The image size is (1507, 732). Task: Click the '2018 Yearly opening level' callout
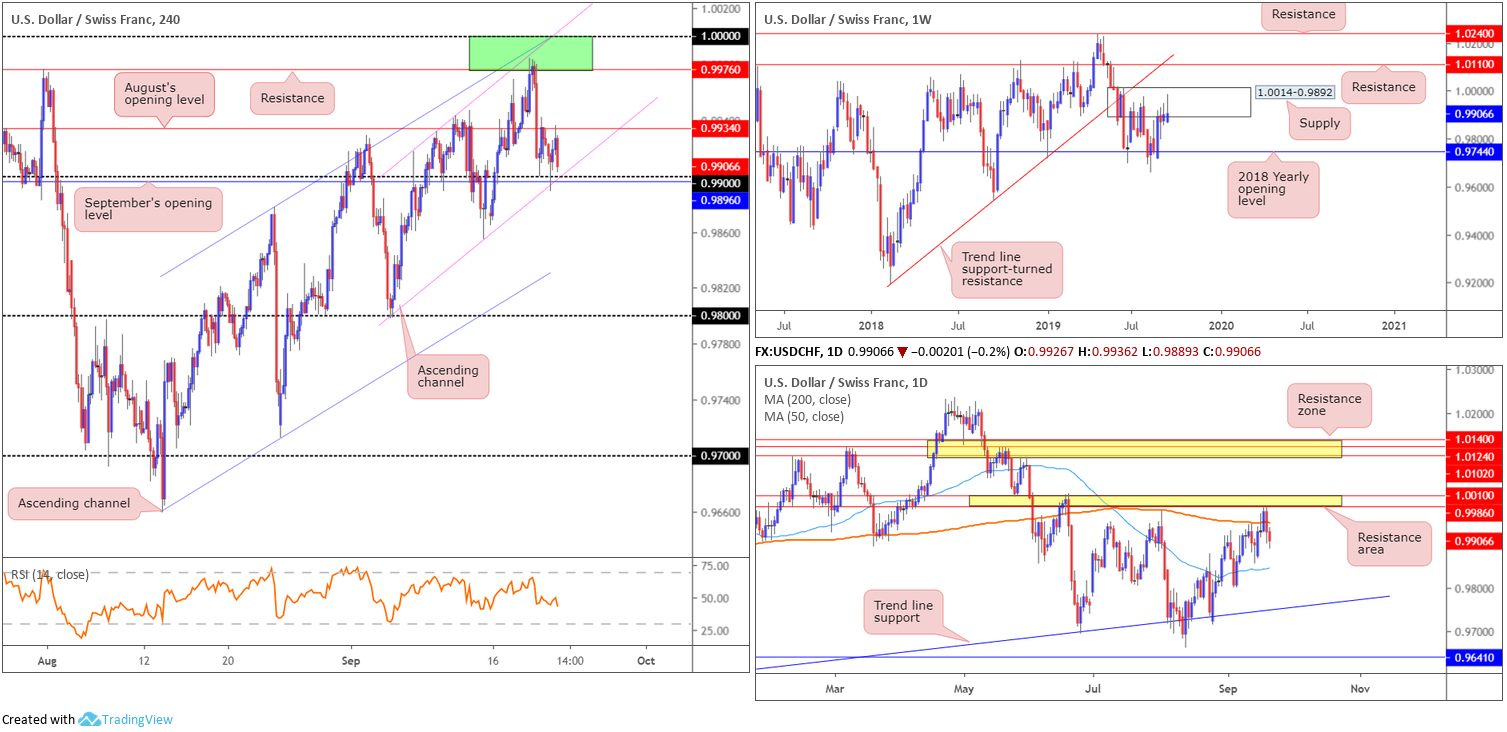[1273, 190]
